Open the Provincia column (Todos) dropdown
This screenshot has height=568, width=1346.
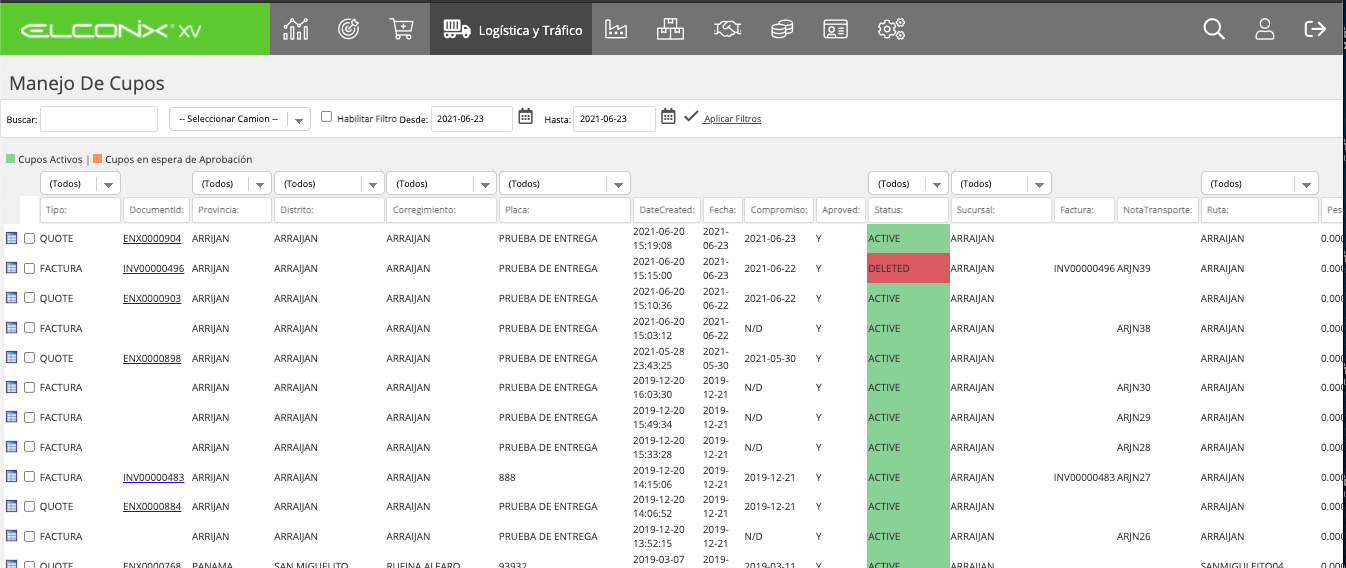tap(232, 184)
